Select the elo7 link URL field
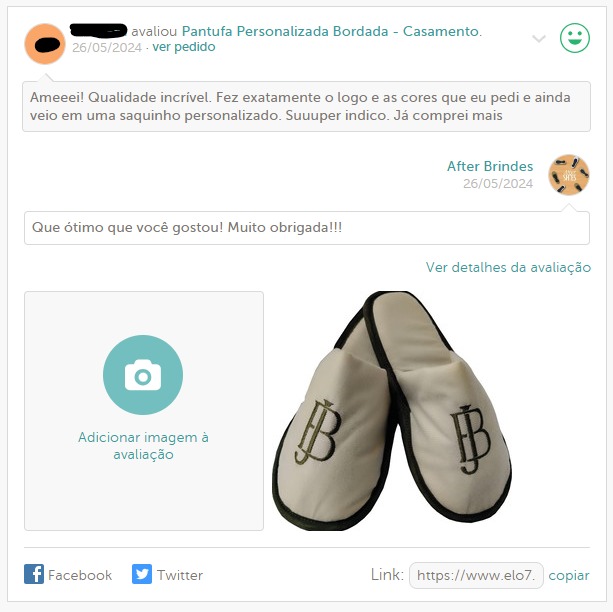Screen dimensions: 613x612 (476, 575)
